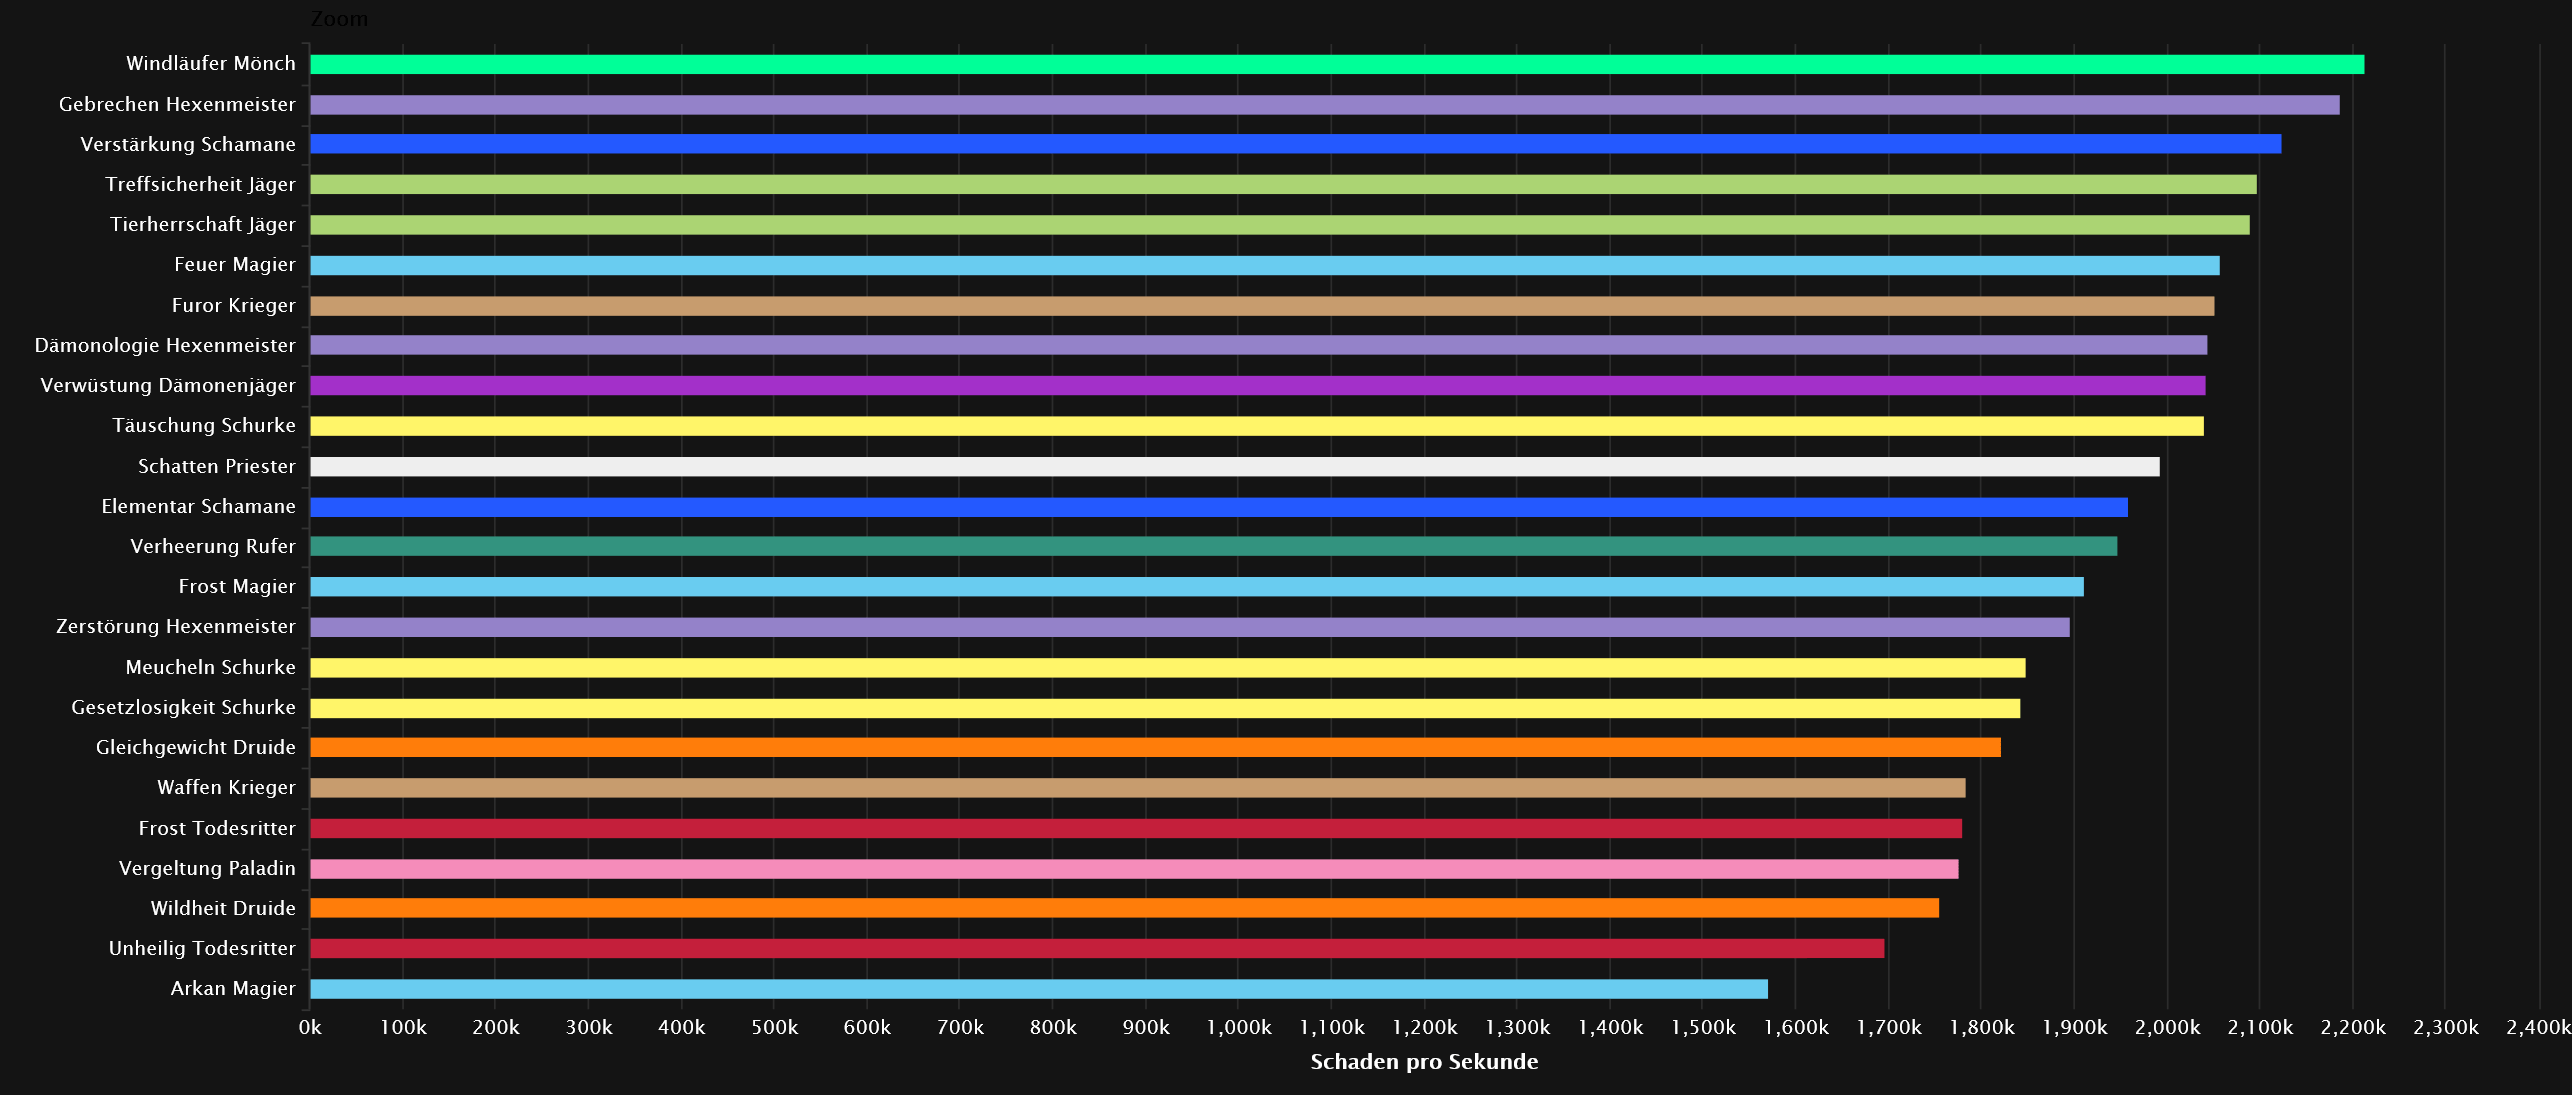The height and width of the screenshot is (1095, 2572).
Task: Click the 'Schatten Priester' label
Action: [x=217, y=466]
